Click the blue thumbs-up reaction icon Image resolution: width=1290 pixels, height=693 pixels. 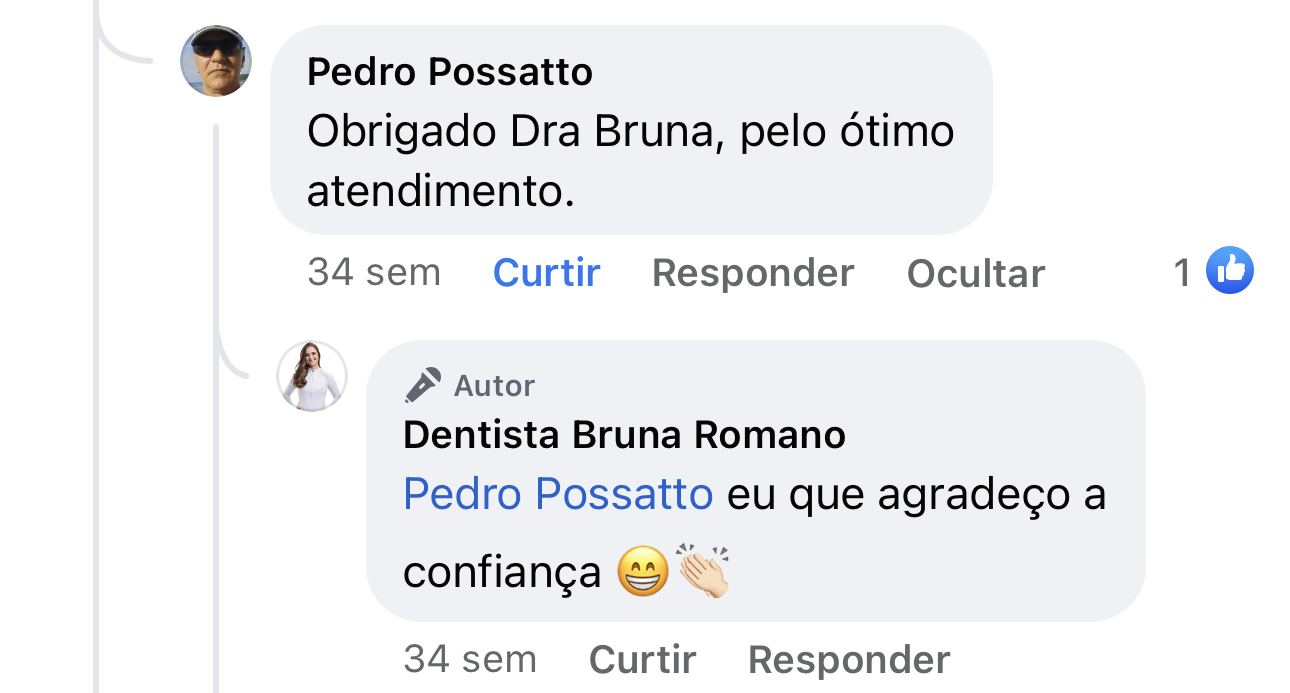pyautogui.click(x=1232, y=269)
